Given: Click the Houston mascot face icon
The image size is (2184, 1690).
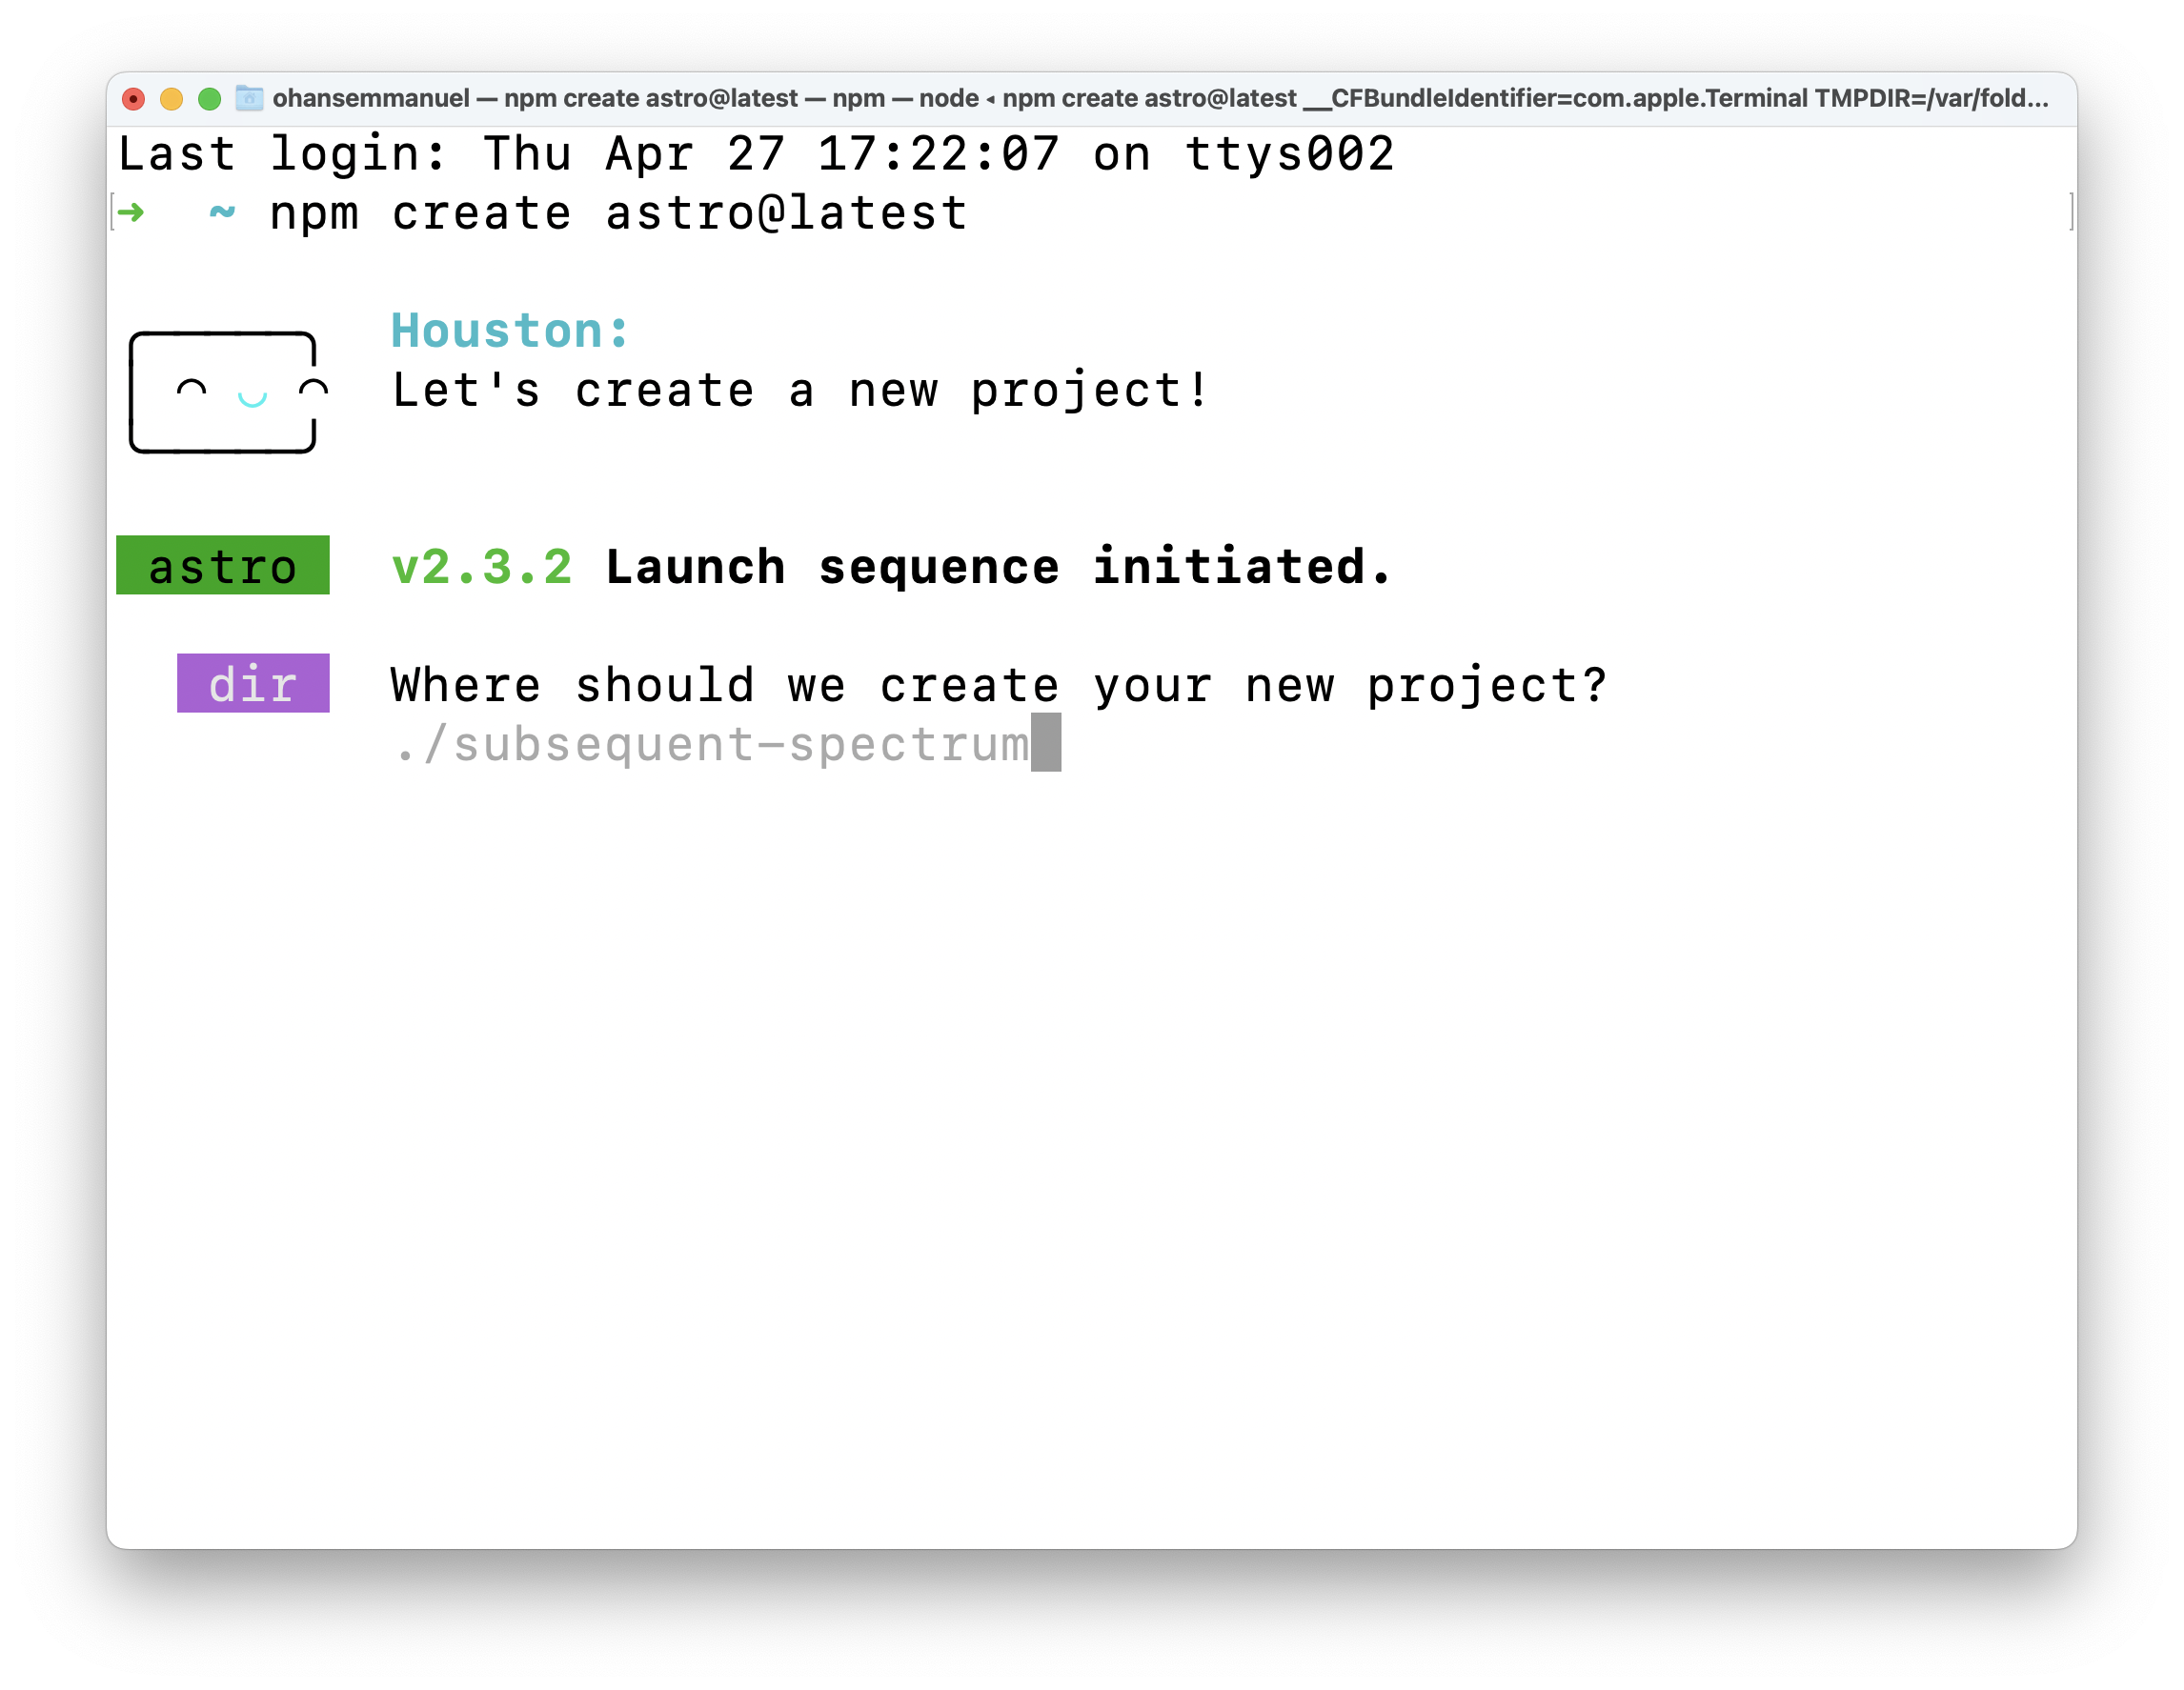Looking at the screenshot, I should pos(222,392).
